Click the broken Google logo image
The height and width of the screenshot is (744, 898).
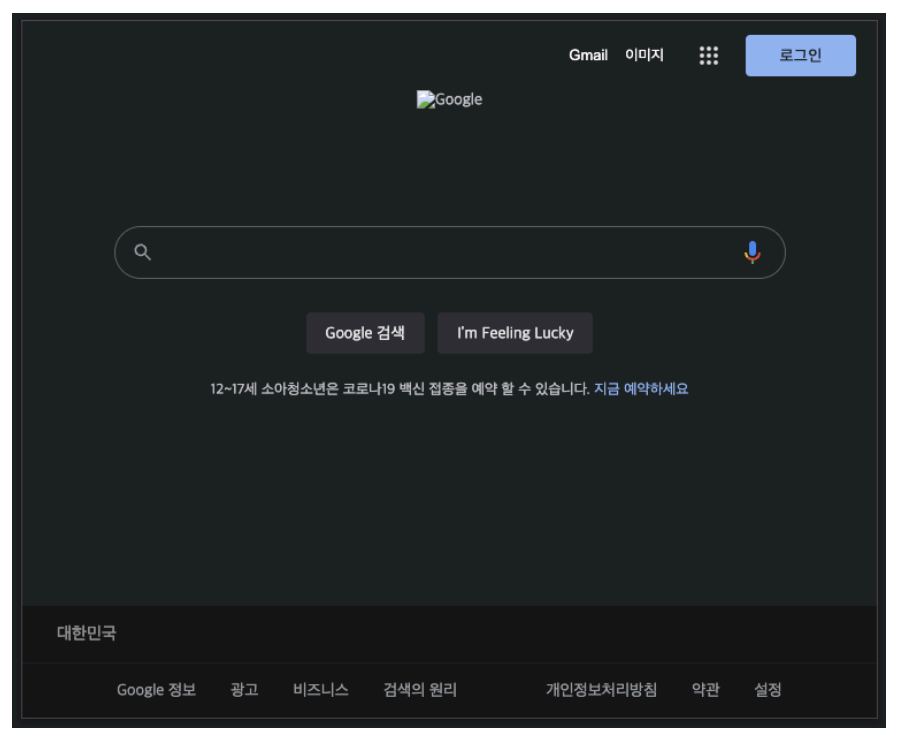click(x=450, y=100)
